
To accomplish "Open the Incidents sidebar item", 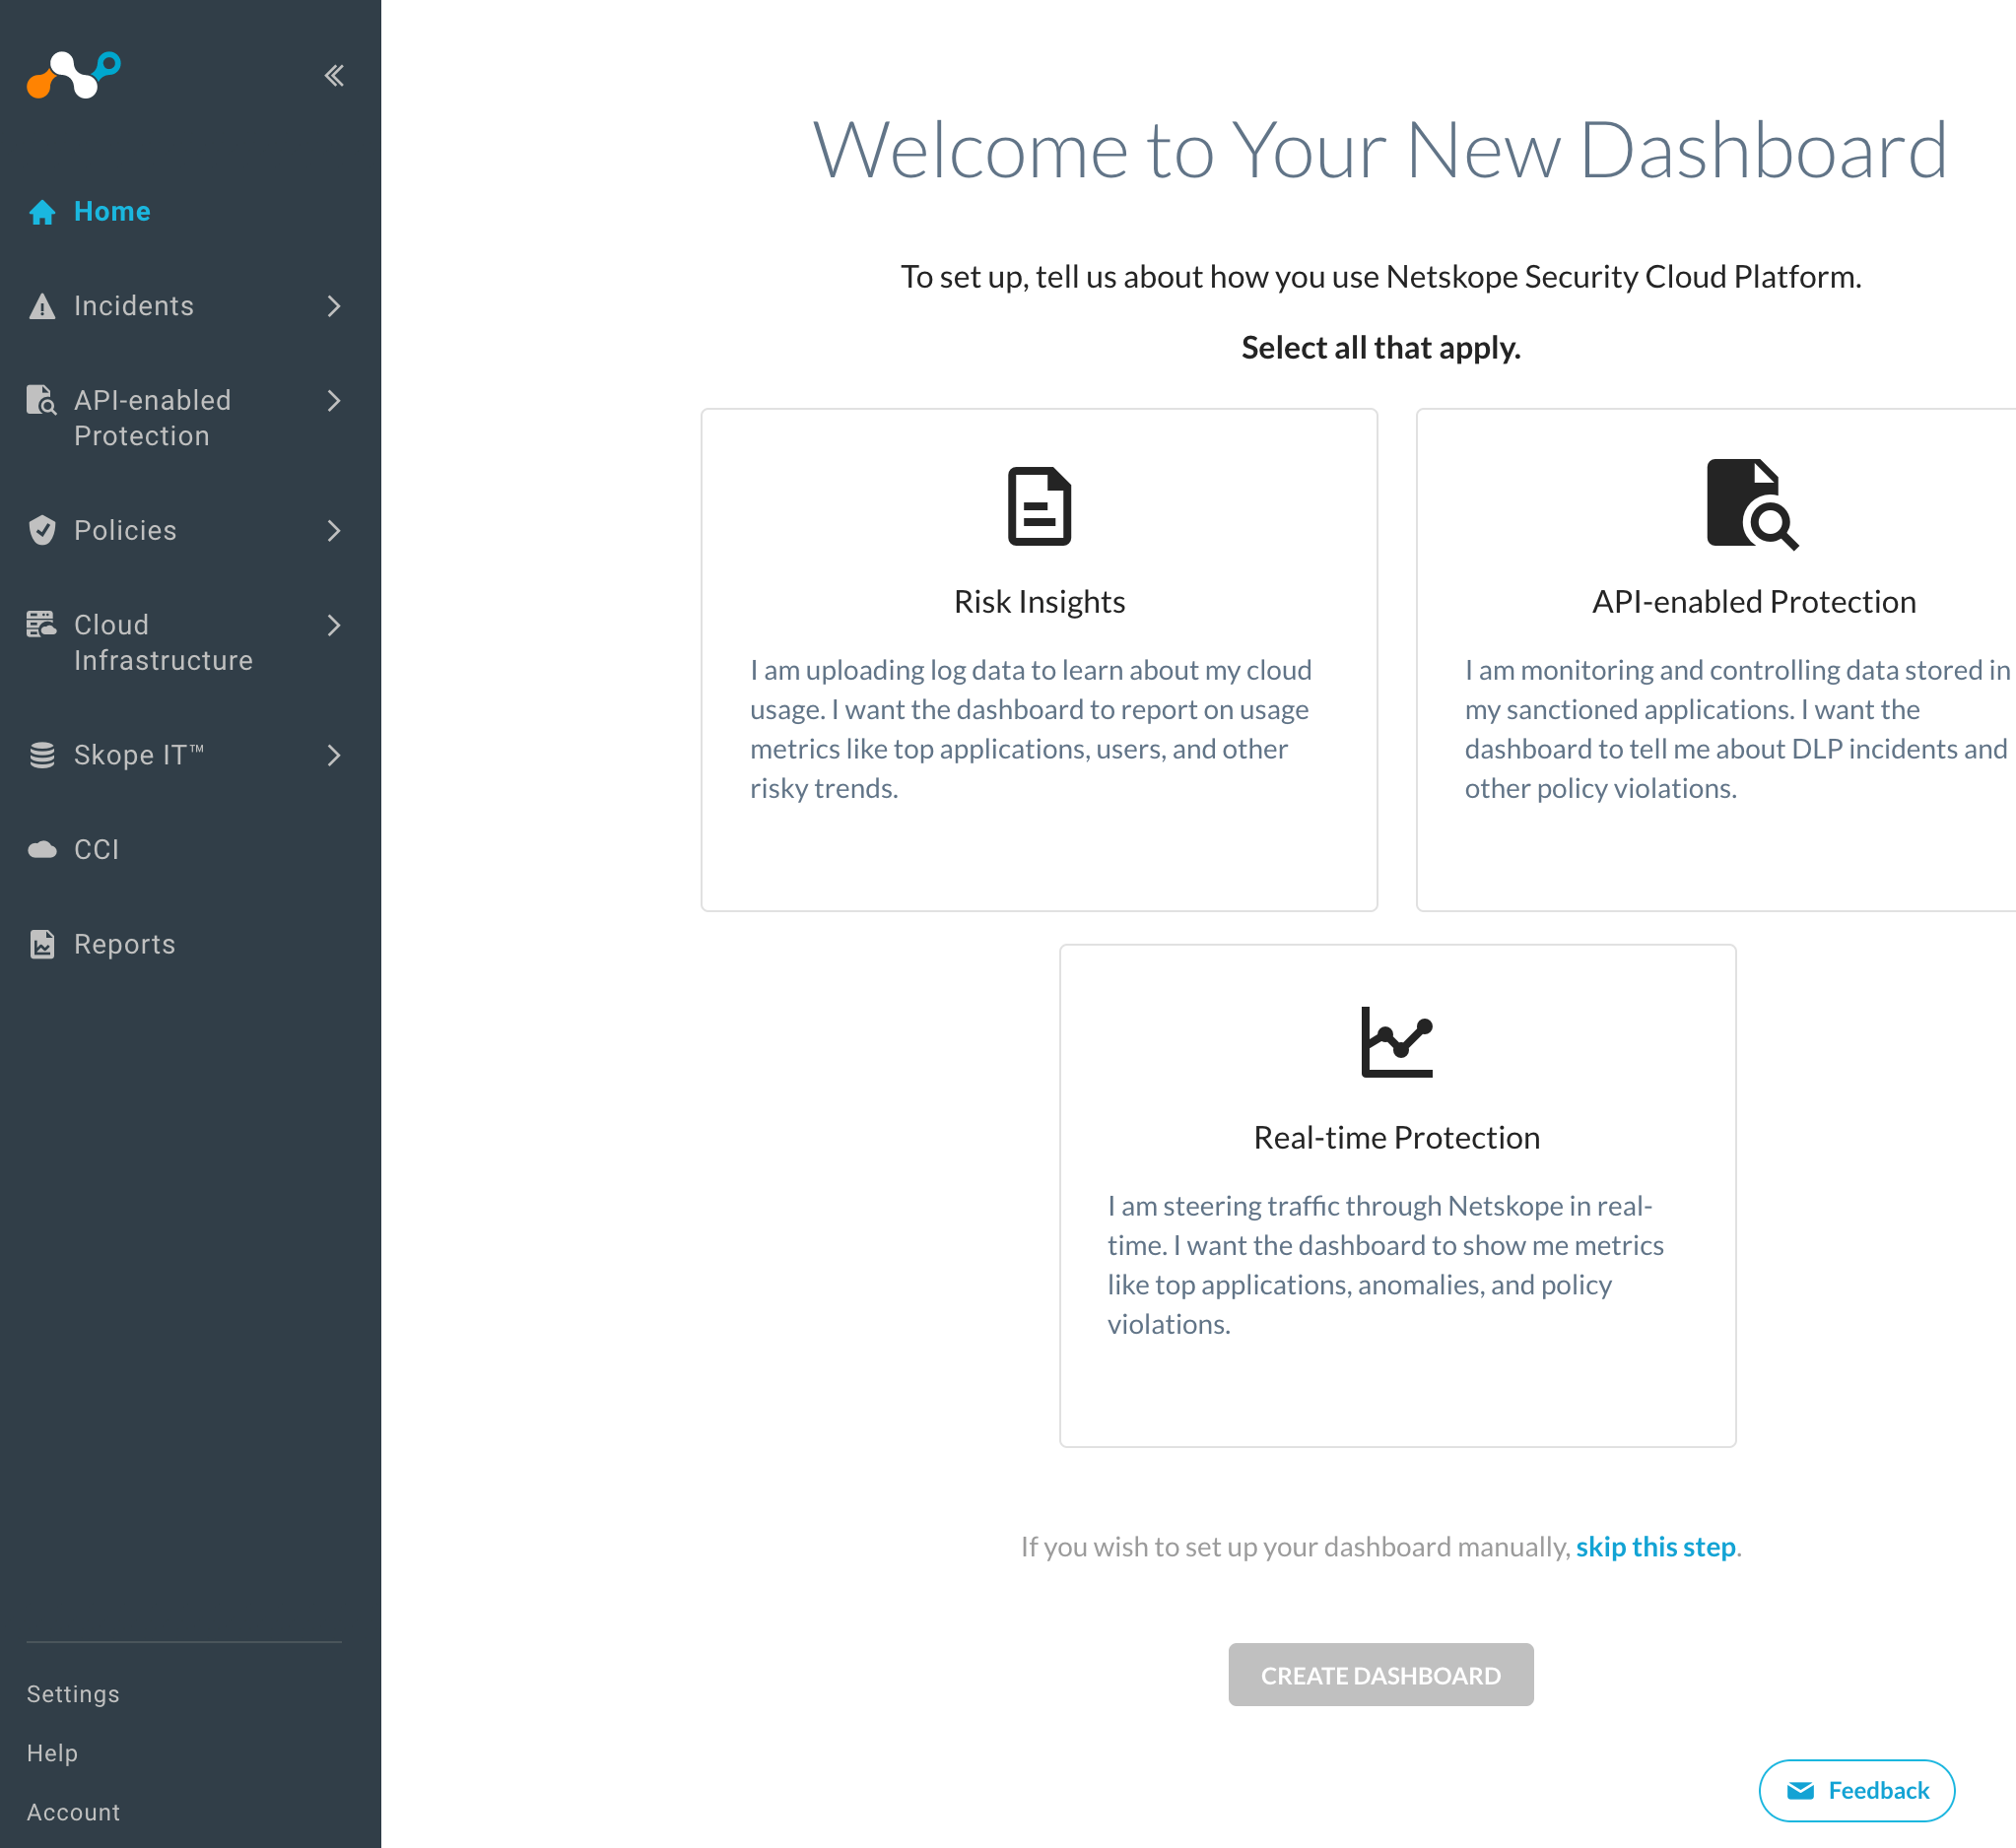I will pos(134,306).
